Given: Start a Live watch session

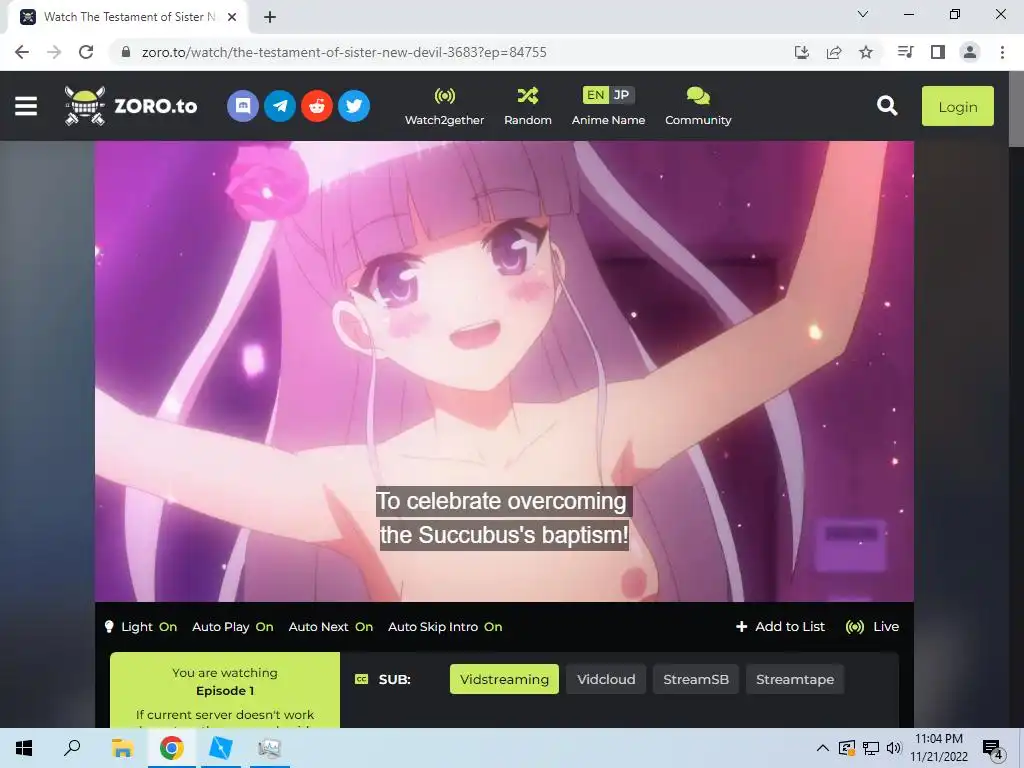Looking at the screenshot, I should tap(872, 627).
